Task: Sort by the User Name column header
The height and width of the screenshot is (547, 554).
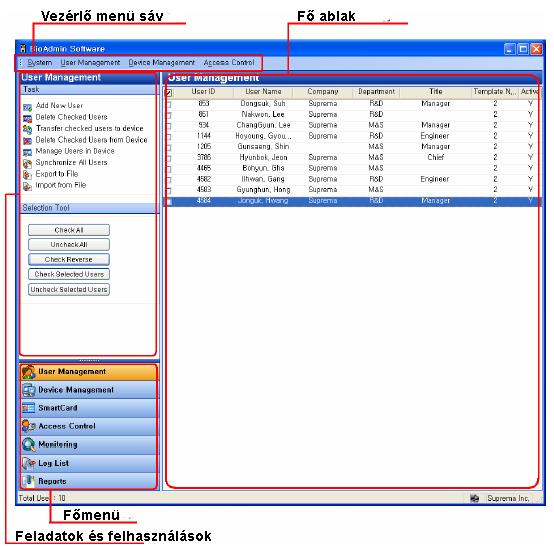Action: click(x=263, y=92)
